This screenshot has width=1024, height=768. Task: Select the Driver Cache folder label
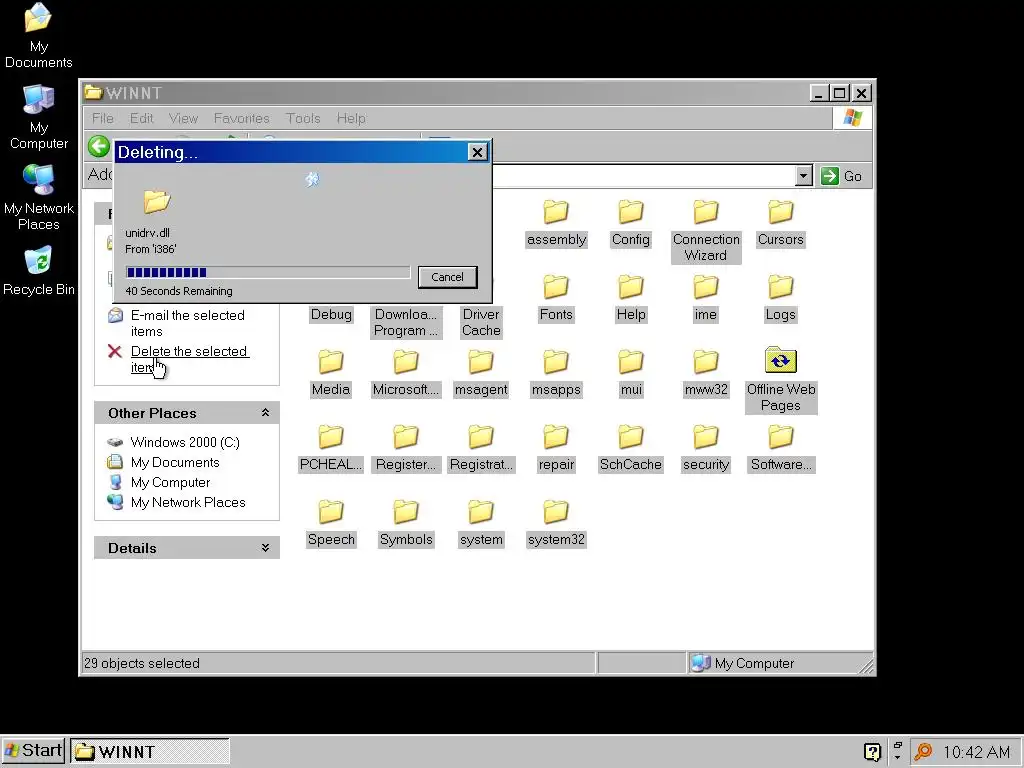click(x=481, y=322)
